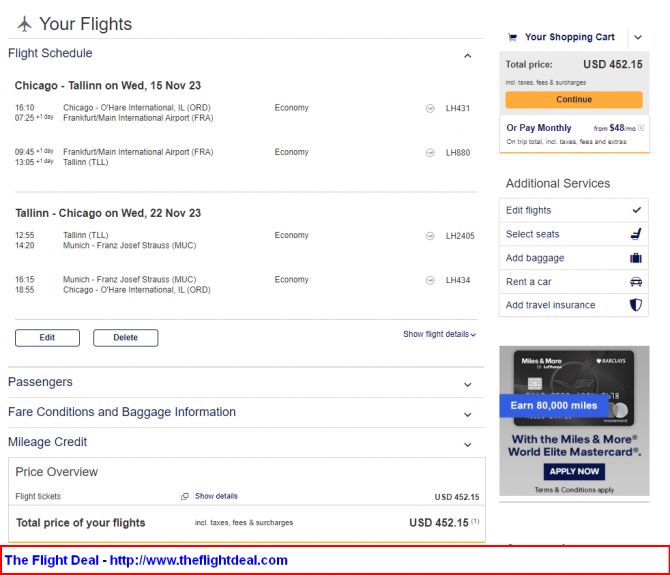Open the Add travel insurance service

click(574, 305)
